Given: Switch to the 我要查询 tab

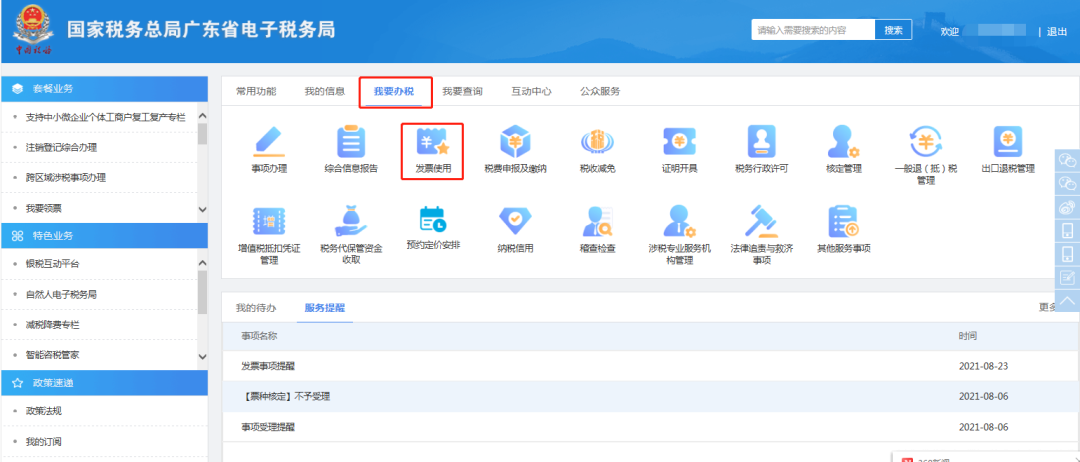Looking at the screenshot, I should click(462, 91).
